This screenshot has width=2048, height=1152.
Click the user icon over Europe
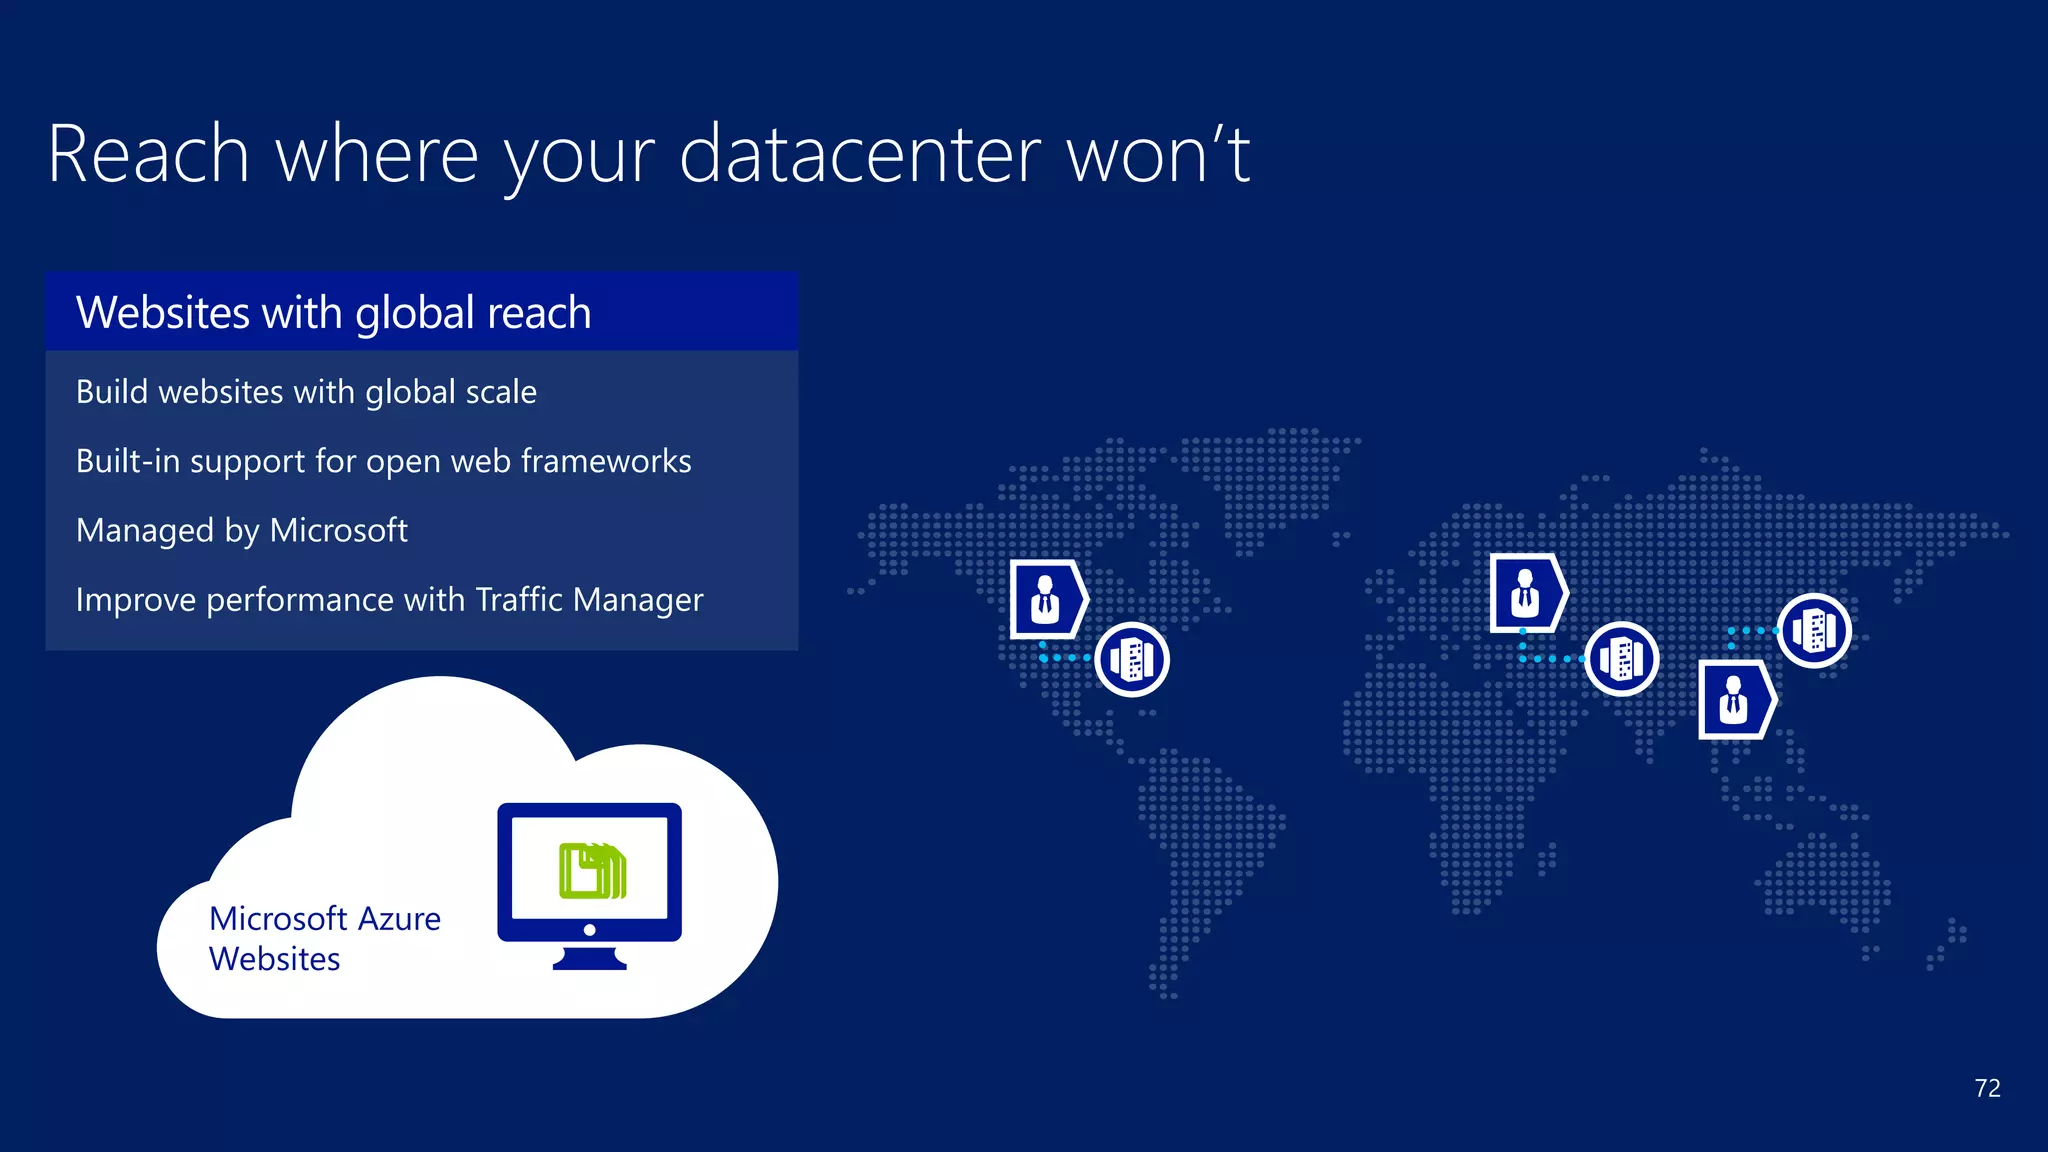click(1528, 593)
